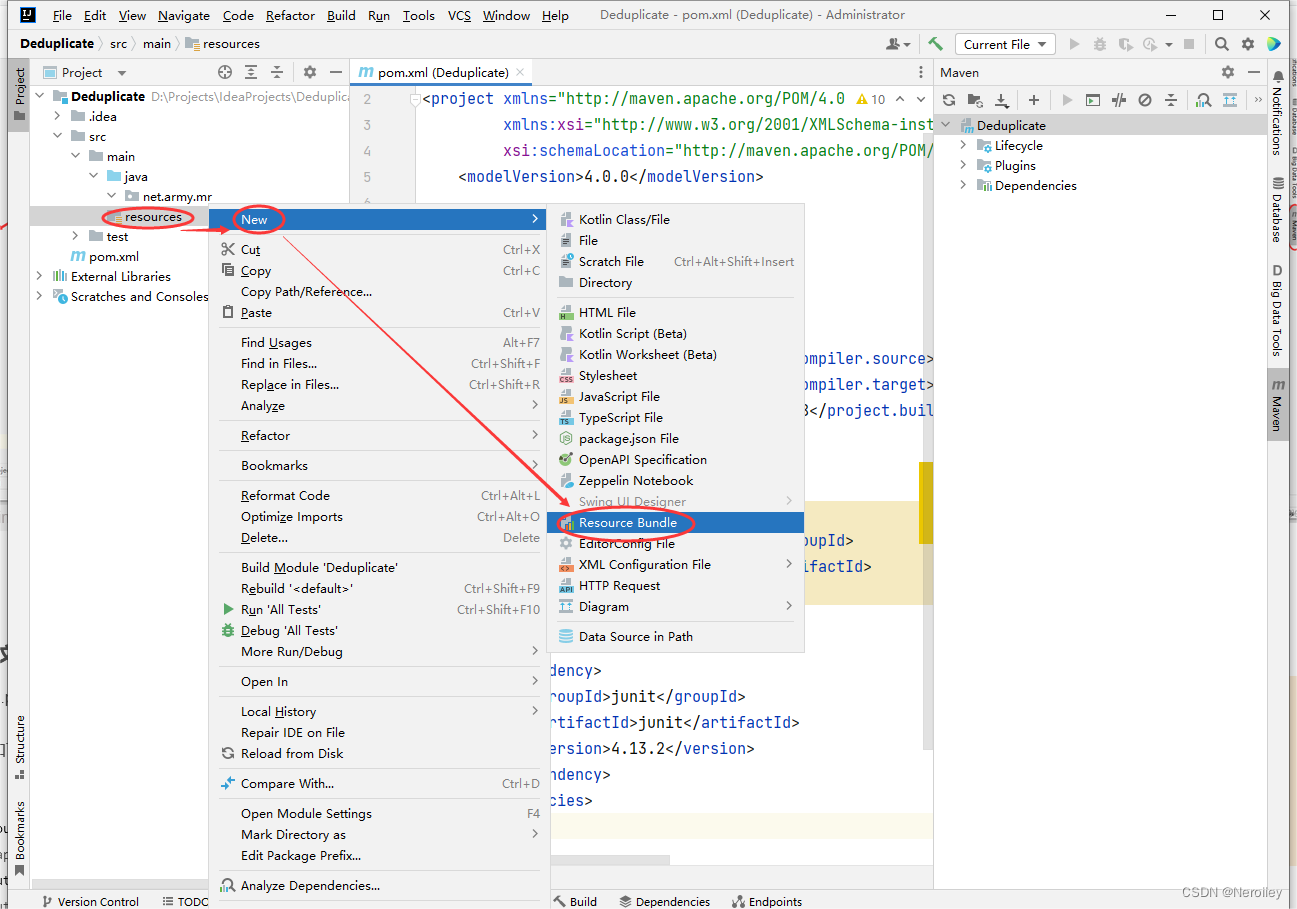Hide the Maven tool window
Screen dimensions: 1297x909
1253,72
